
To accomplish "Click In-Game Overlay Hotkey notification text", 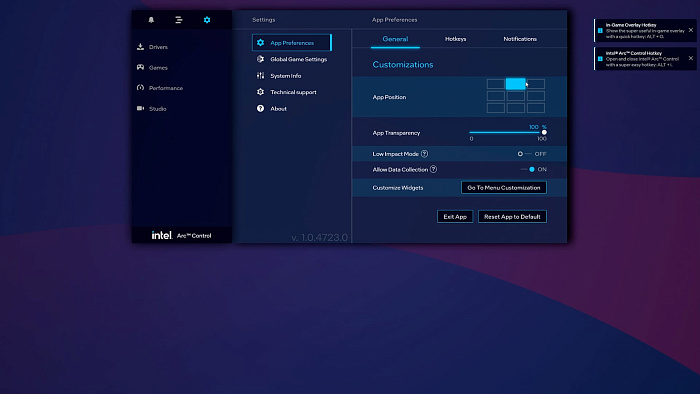I will 645,31.
